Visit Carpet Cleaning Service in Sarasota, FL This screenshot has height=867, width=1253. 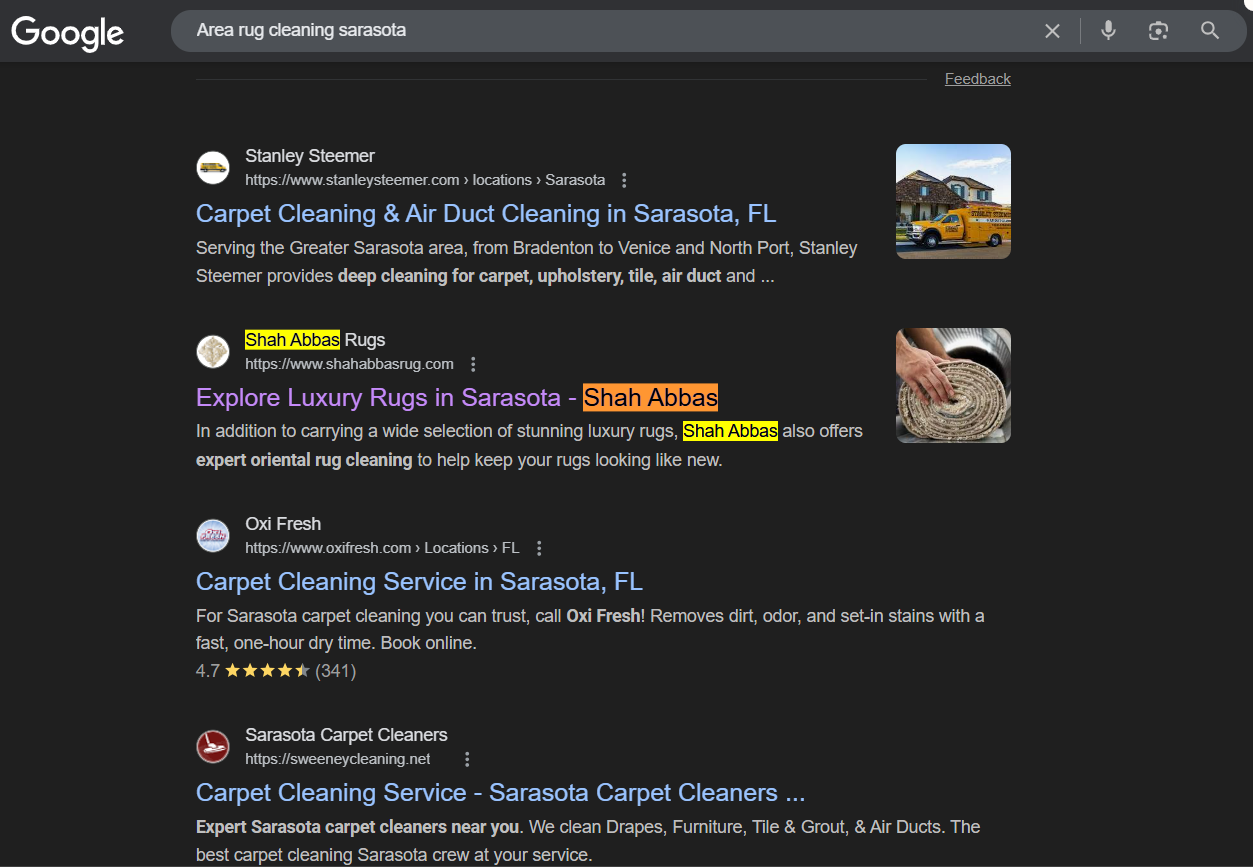[x=419, y=582]
